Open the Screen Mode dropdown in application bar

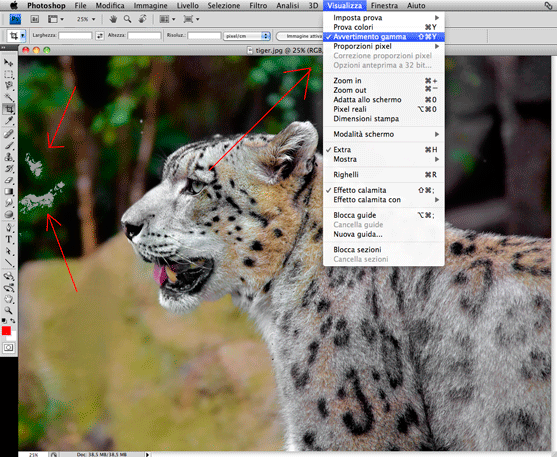coord(191,19)
